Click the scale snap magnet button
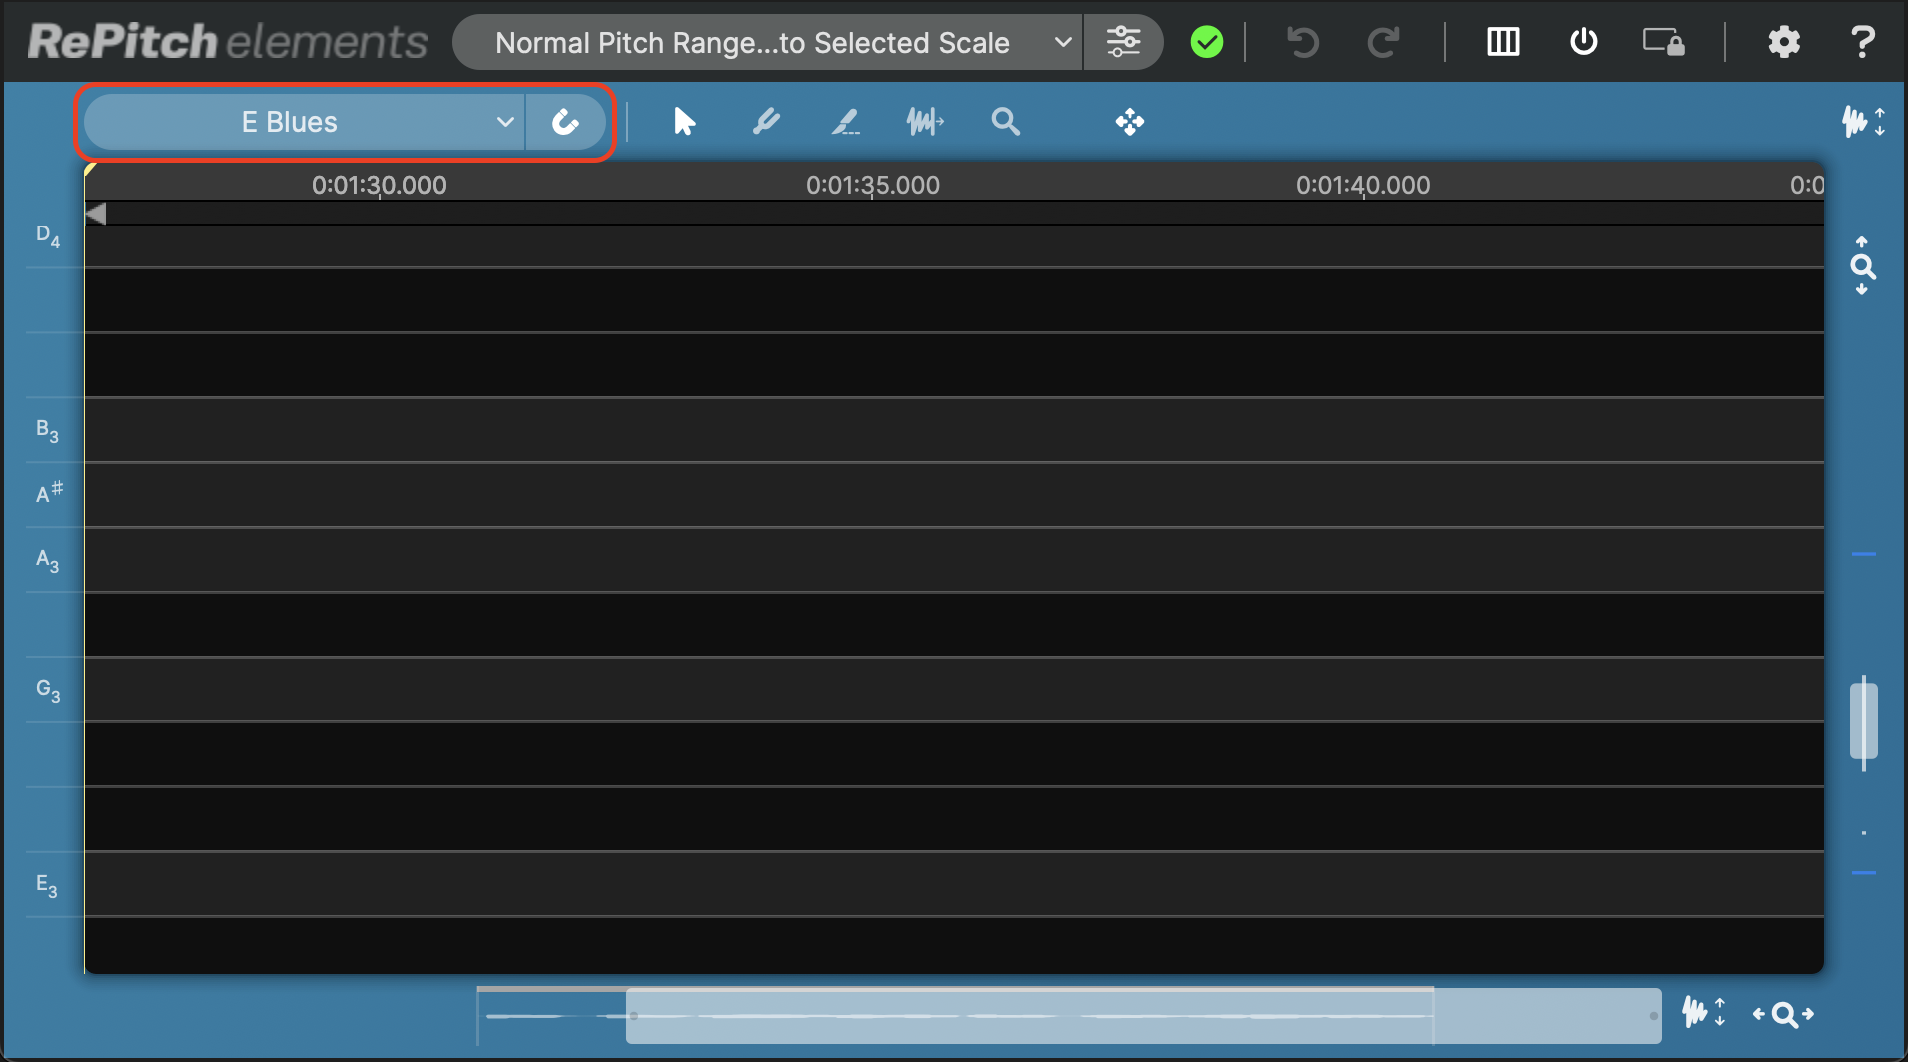The width and height of the screenshot is (1908, 1062). coord(566,122)
